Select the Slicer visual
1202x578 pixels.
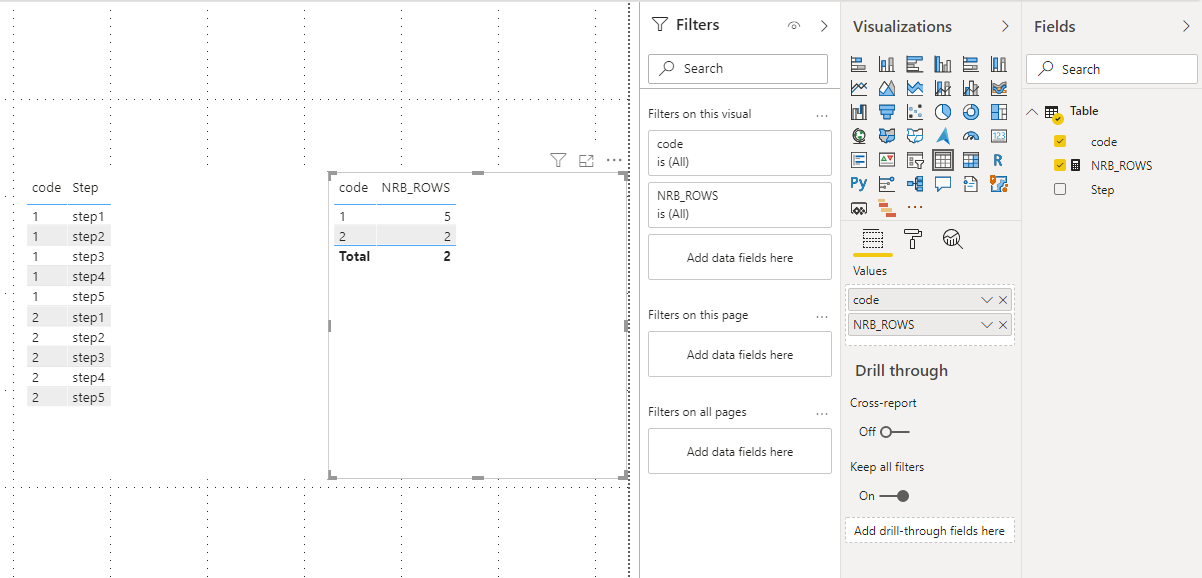point(915,160)
